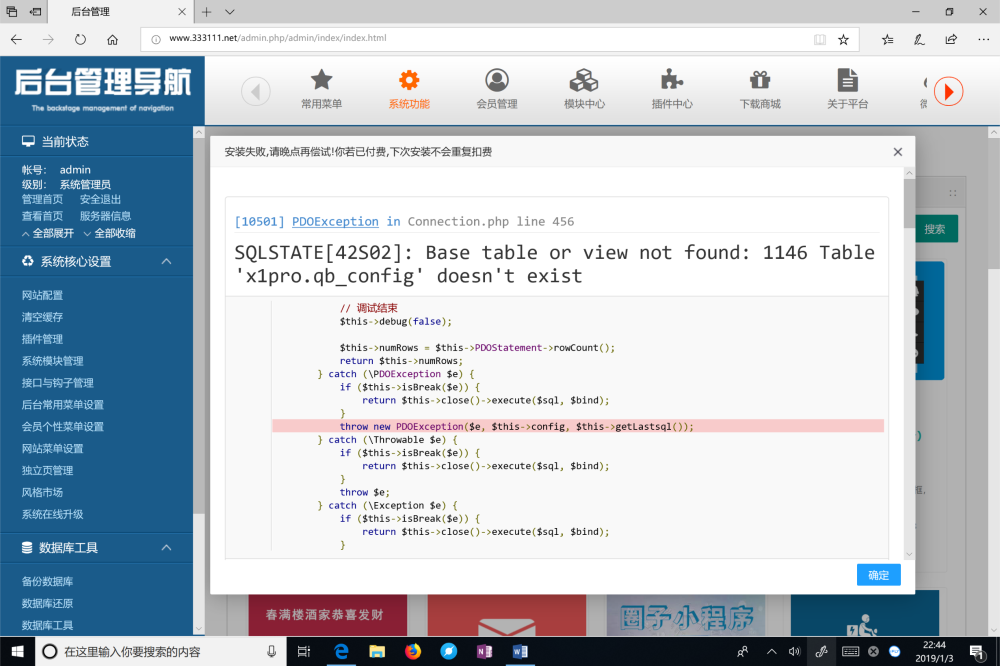The image size is (1000, 666).
Task: Expand all menus with 全部展开
Action: (x=48, y=233)
